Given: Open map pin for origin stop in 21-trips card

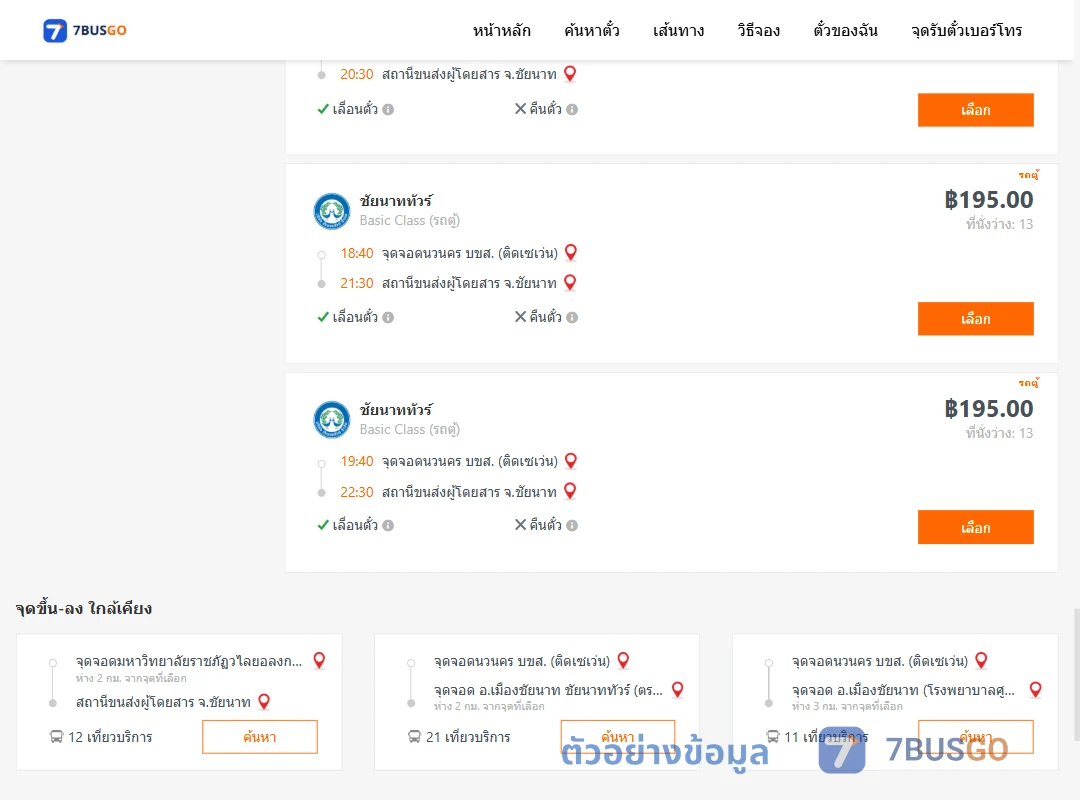Looking at the screenshot, I should 623,660.
